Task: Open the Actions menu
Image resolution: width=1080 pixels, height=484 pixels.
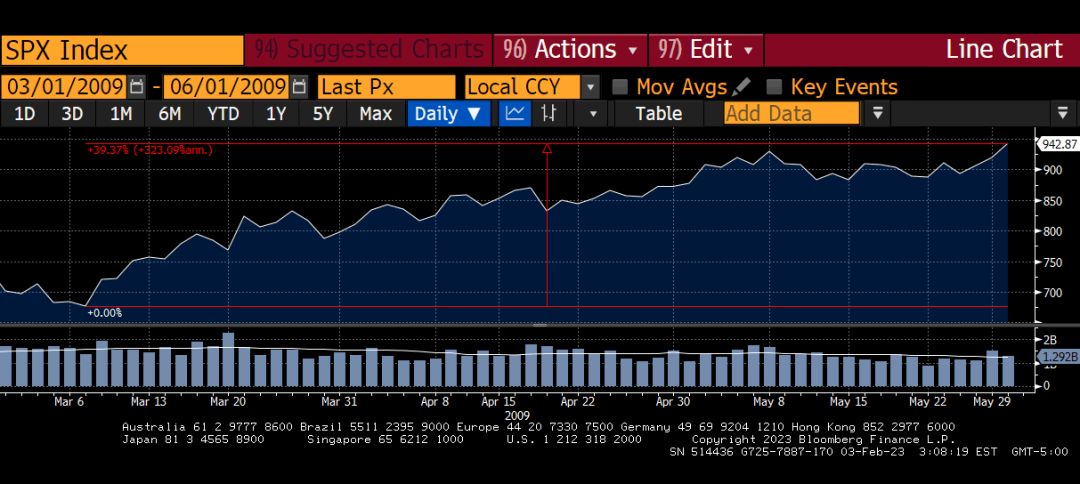Action: pyautogui.click(x=573, y=49)
